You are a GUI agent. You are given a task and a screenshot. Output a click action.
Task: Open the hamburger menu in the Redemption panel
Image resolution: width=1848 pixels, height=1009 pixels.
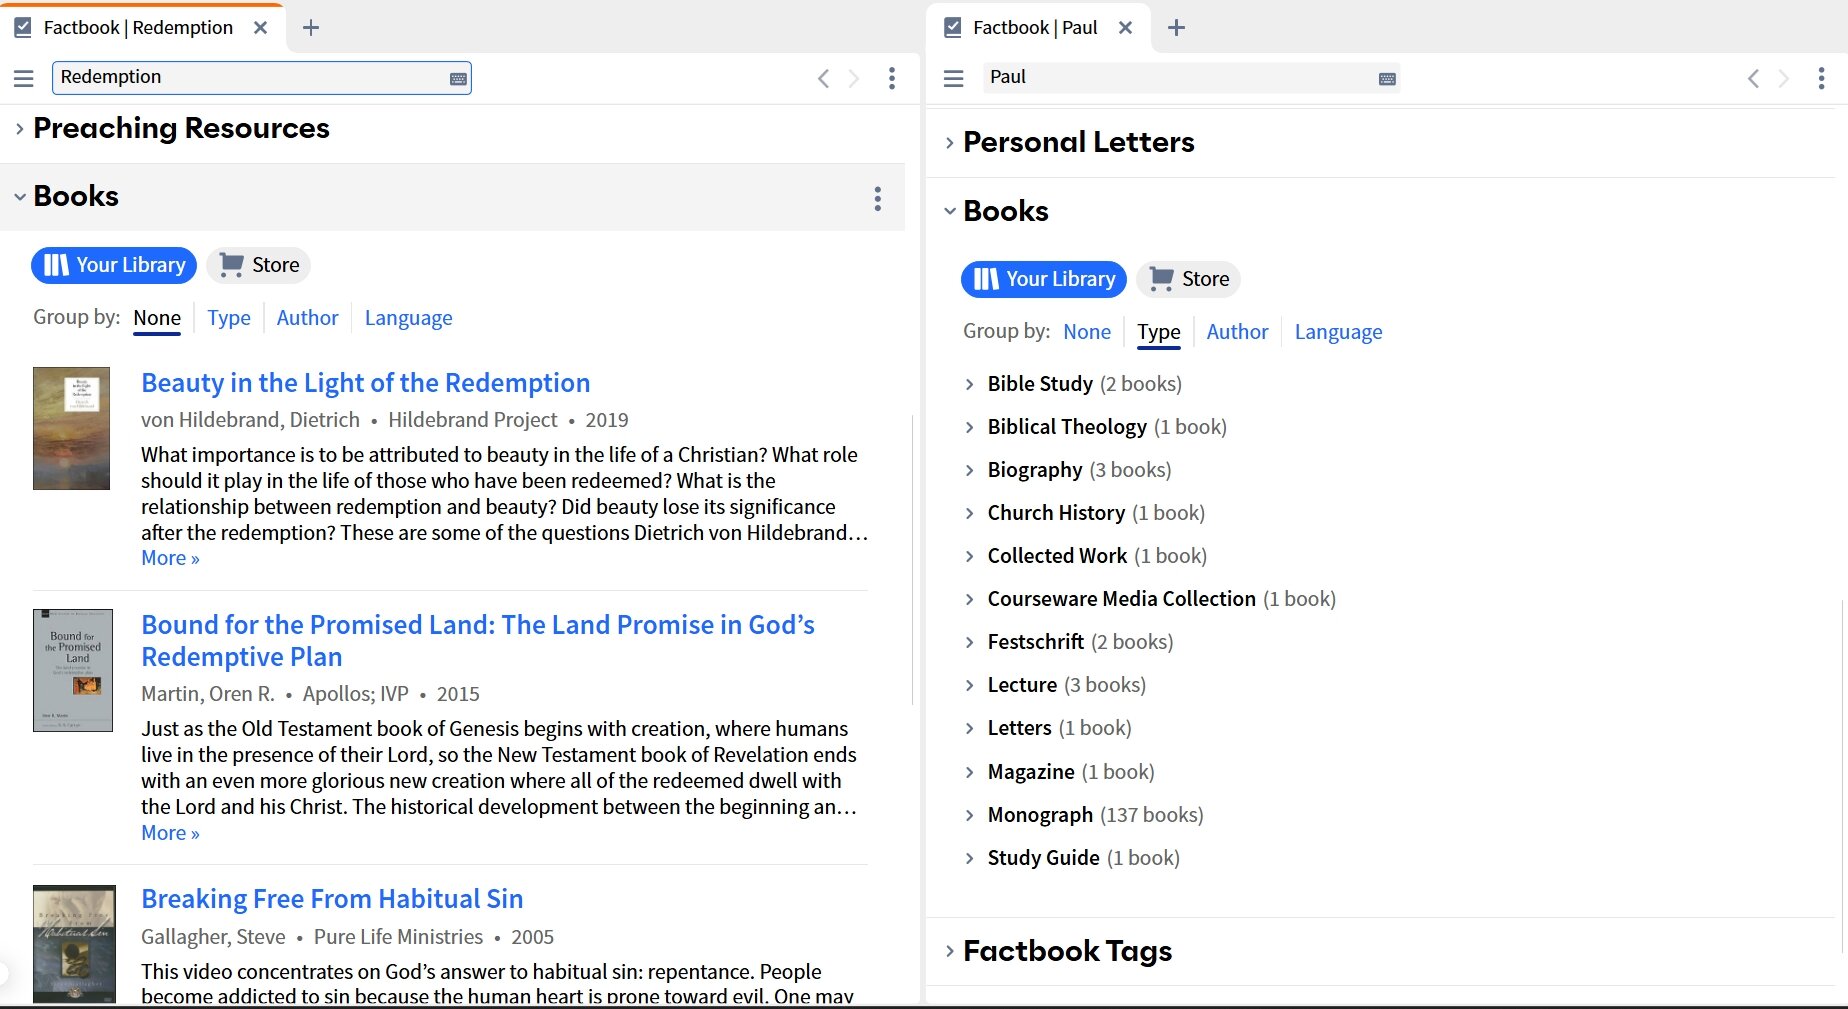[23, 77]
